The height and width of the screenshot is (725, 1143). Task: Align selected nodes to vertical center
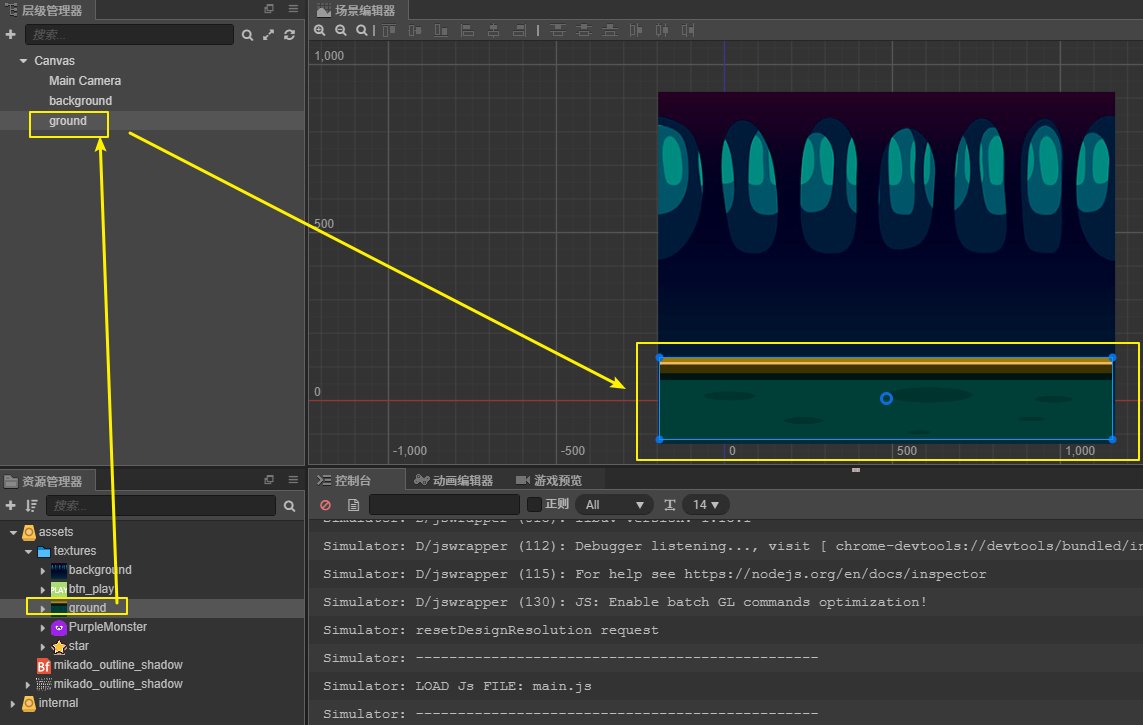click(x=415, y=30)
